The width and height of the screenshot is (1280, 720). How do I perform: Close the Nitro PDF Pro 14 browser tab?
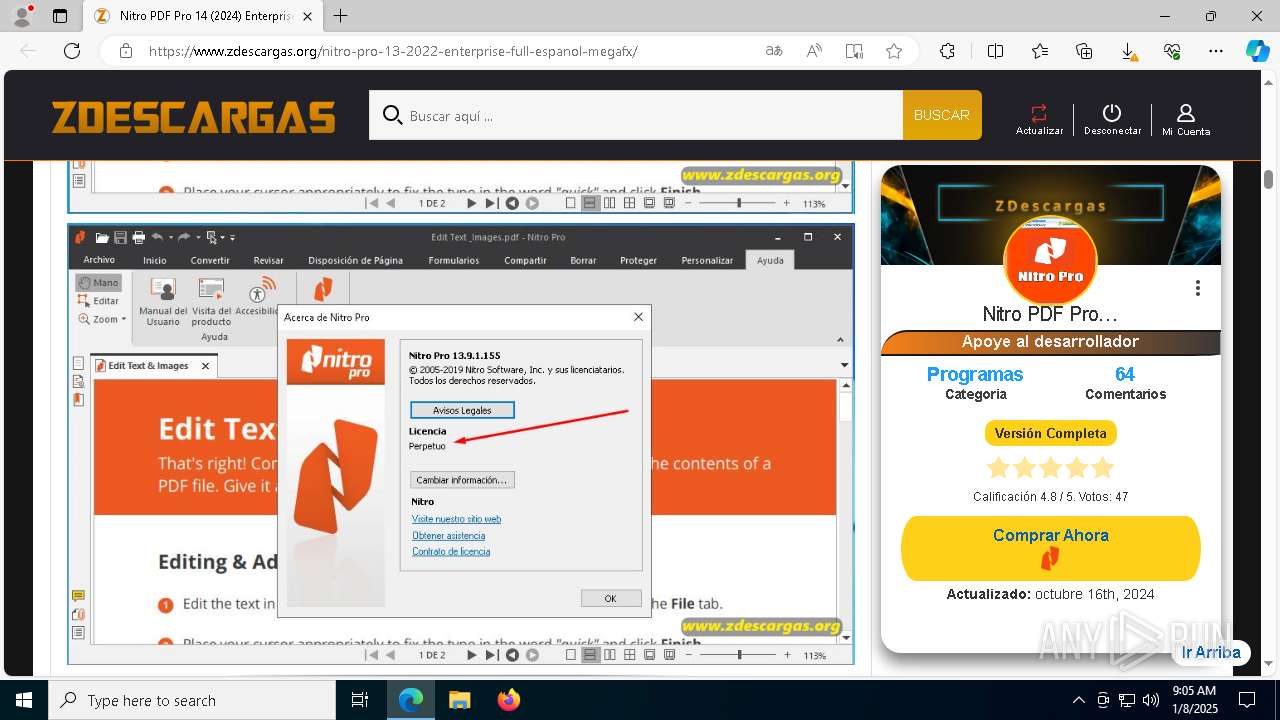tap(307, 16)
